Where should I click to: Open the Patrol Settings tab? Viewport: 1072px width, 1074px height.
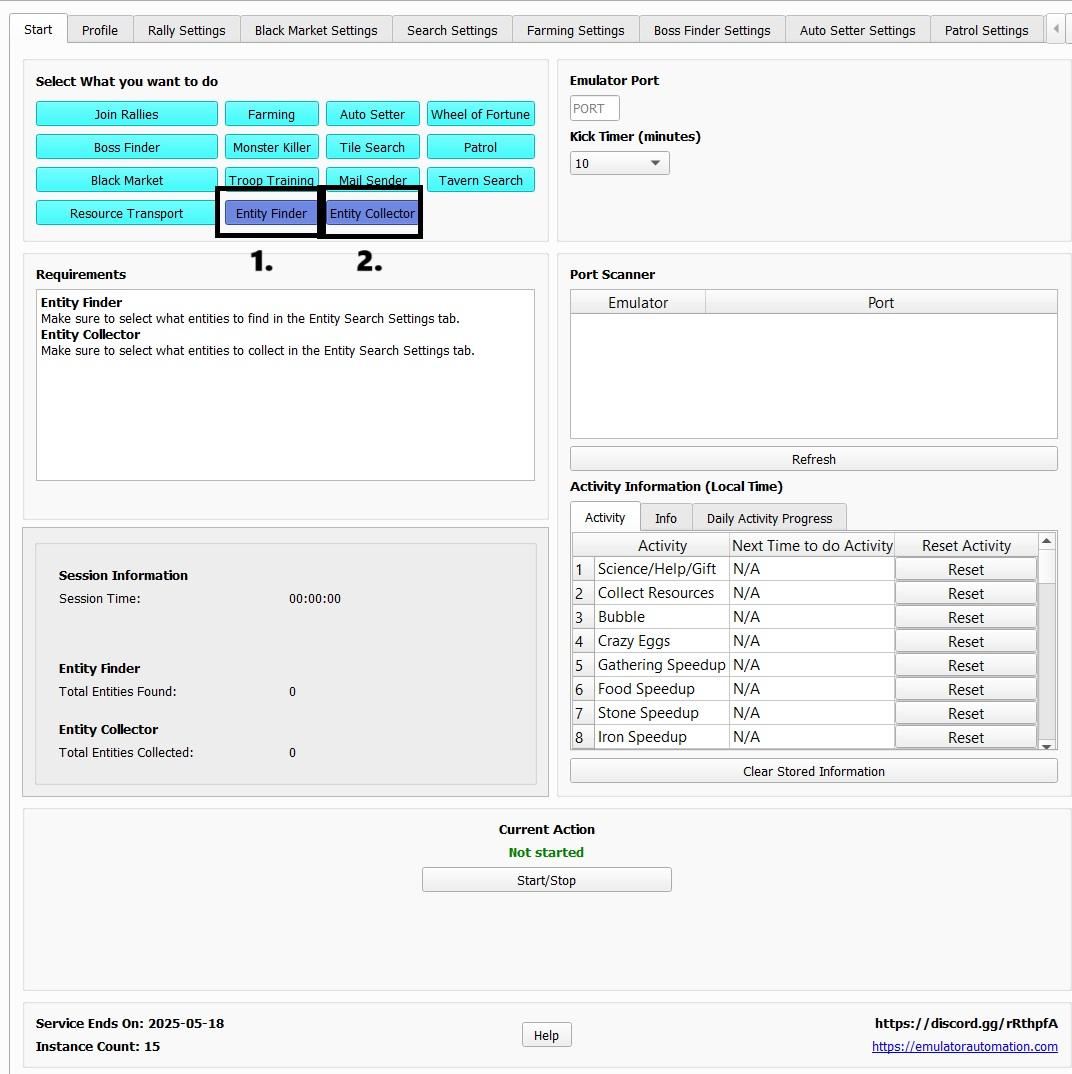tap(986, 30)
